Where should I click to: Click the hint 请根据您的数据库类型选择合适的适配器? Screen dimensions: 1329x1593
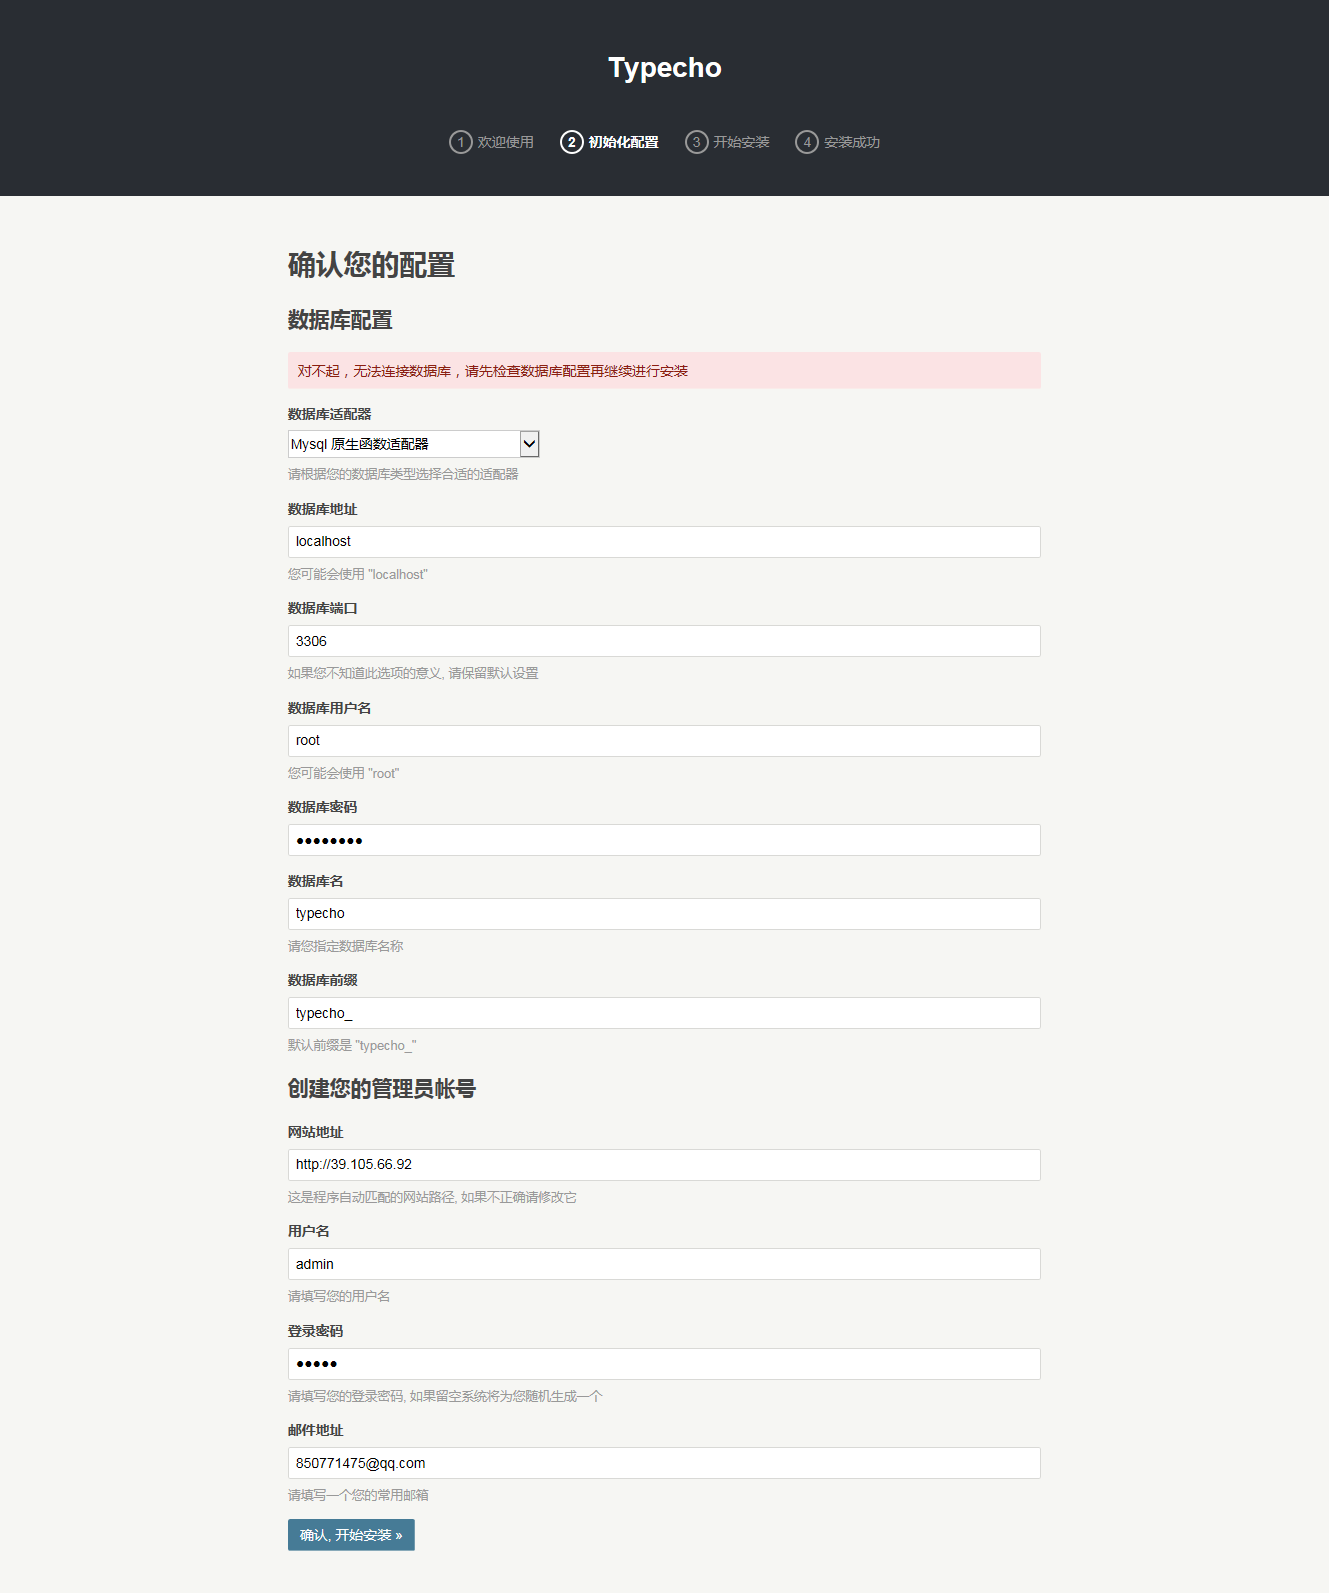403,474
